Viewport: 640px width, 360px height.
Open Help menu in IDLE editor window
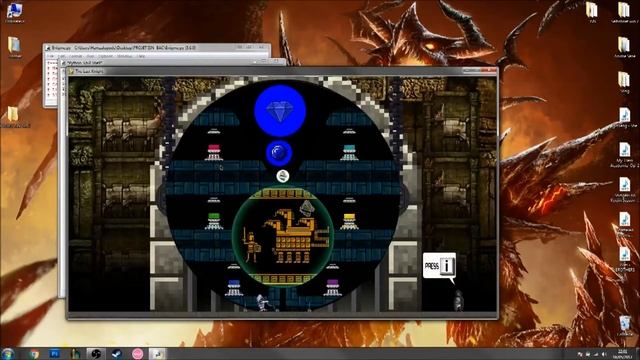[141, 56]
